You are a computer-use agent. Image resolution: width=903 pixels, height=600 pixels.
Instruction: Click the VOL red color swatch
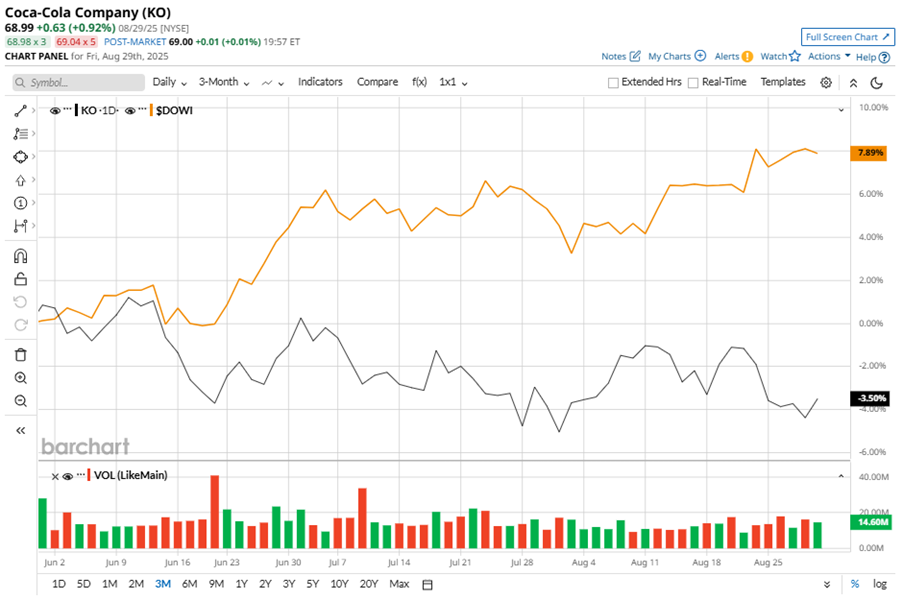pyautogui.click(x=89, y=476)
